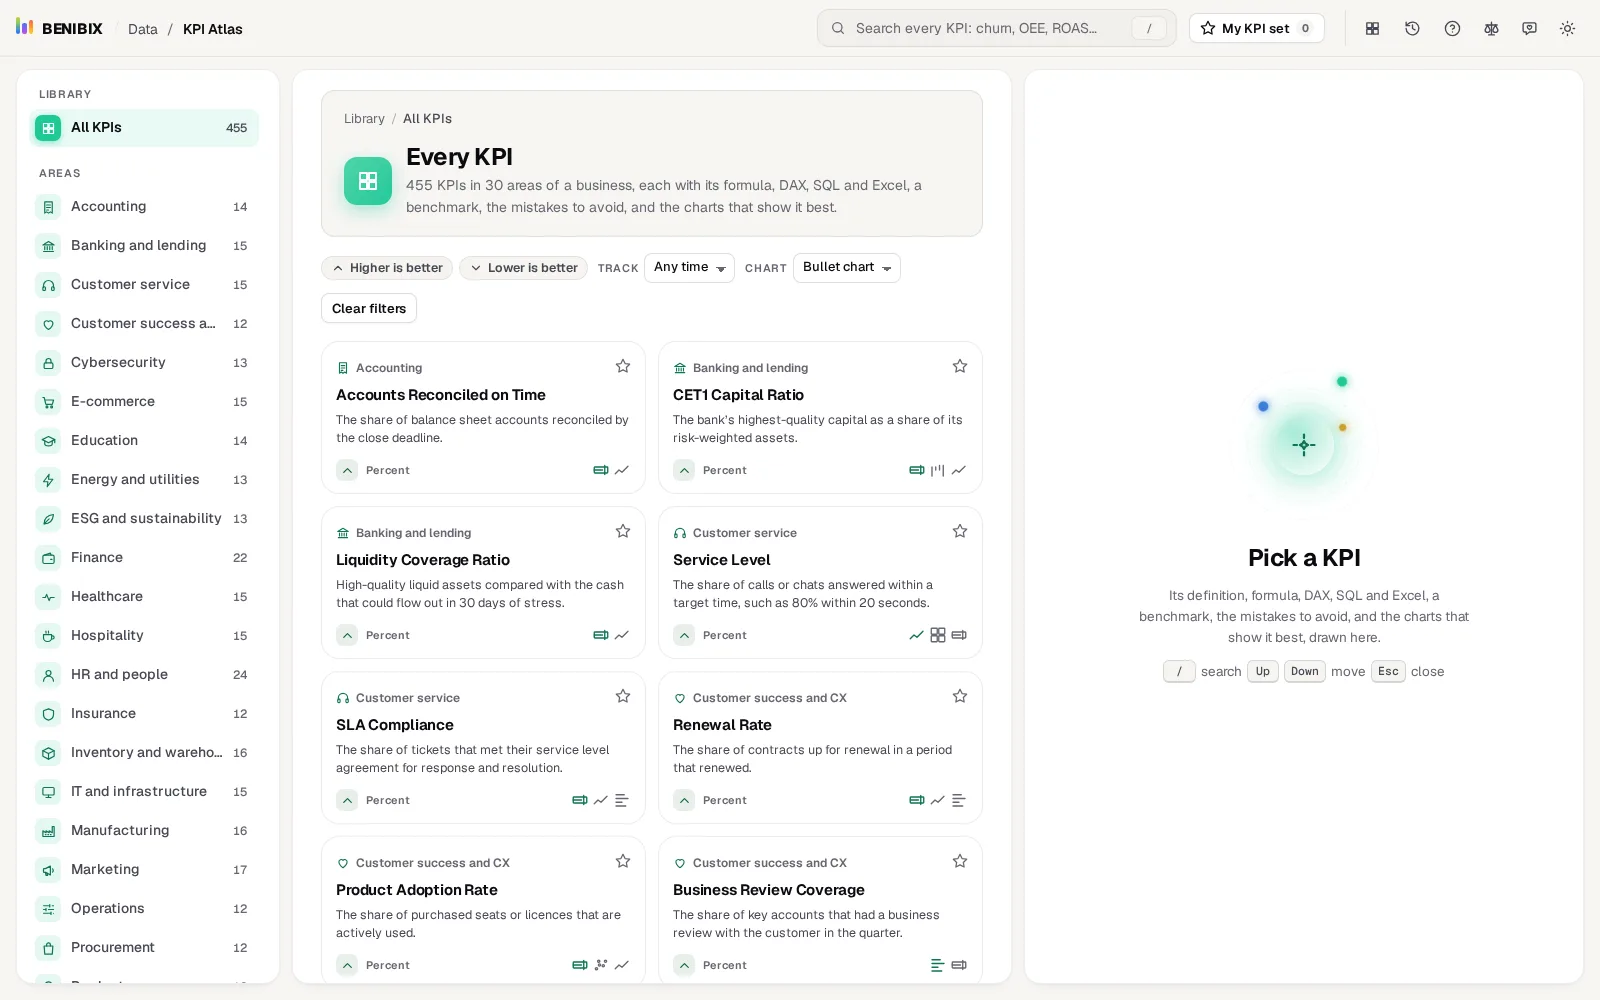Screen dimensions: 1600x1000
Task: Toggle the Lower is better filter
Action: [525, 268]
